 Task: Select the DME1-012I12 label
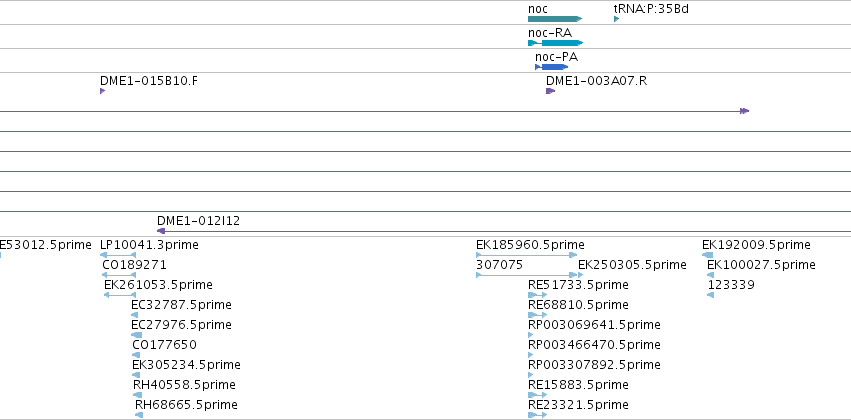199,221
